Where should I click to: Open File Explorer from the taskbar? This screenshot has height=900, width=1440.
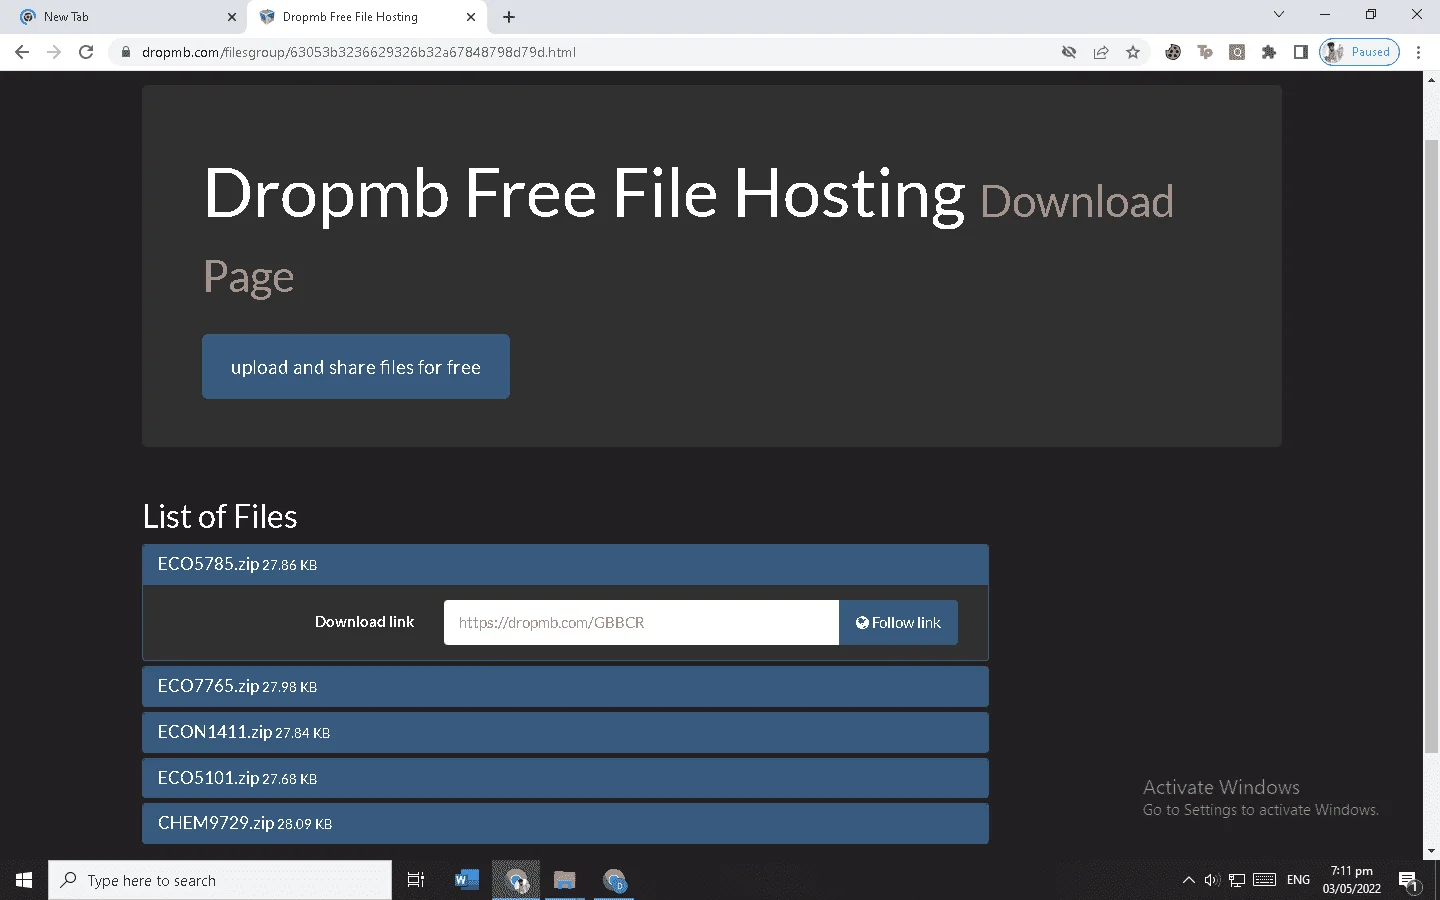pyautogui.click(x=565, y=880)
